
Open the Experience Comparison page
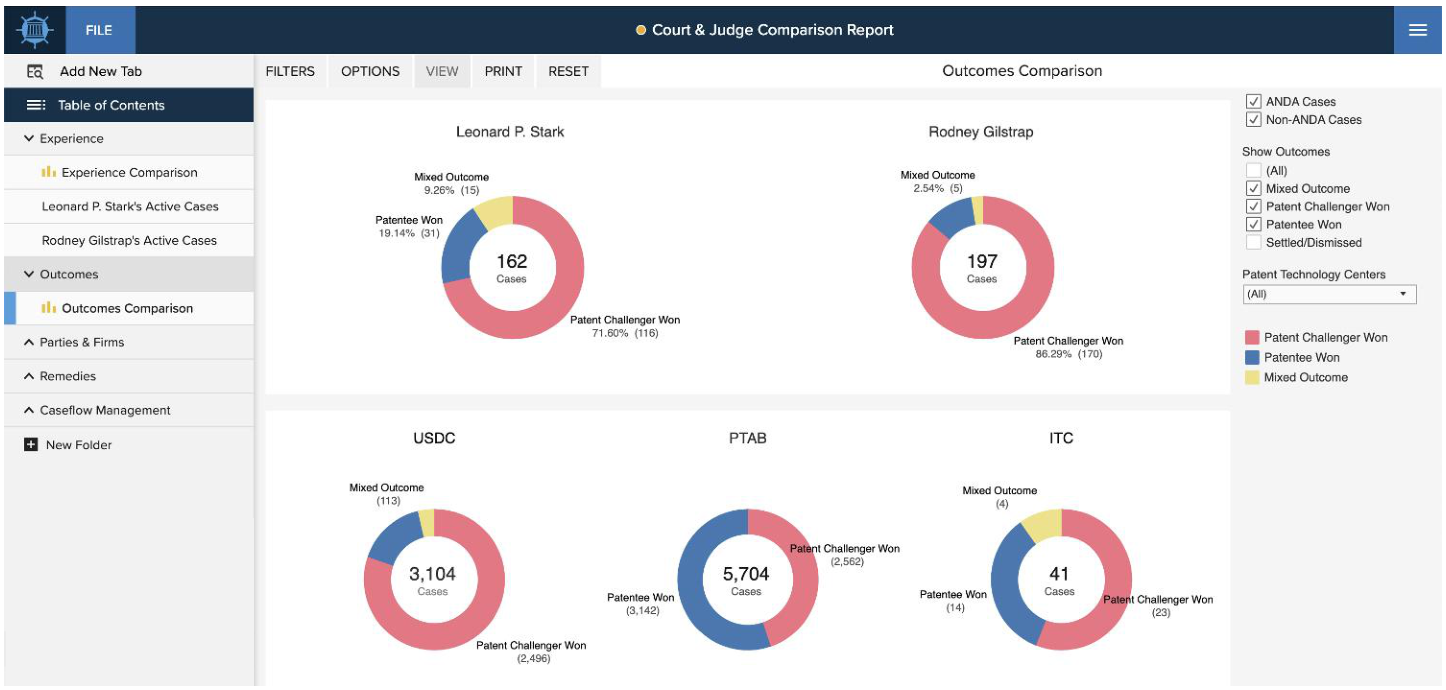tap(128, 172)
